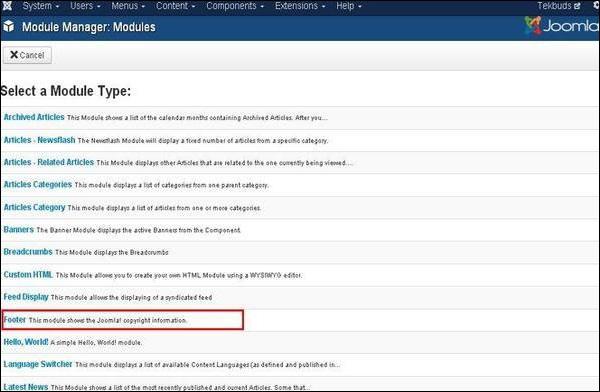Select the Language Switcher module type

click(x=38, y=364)
